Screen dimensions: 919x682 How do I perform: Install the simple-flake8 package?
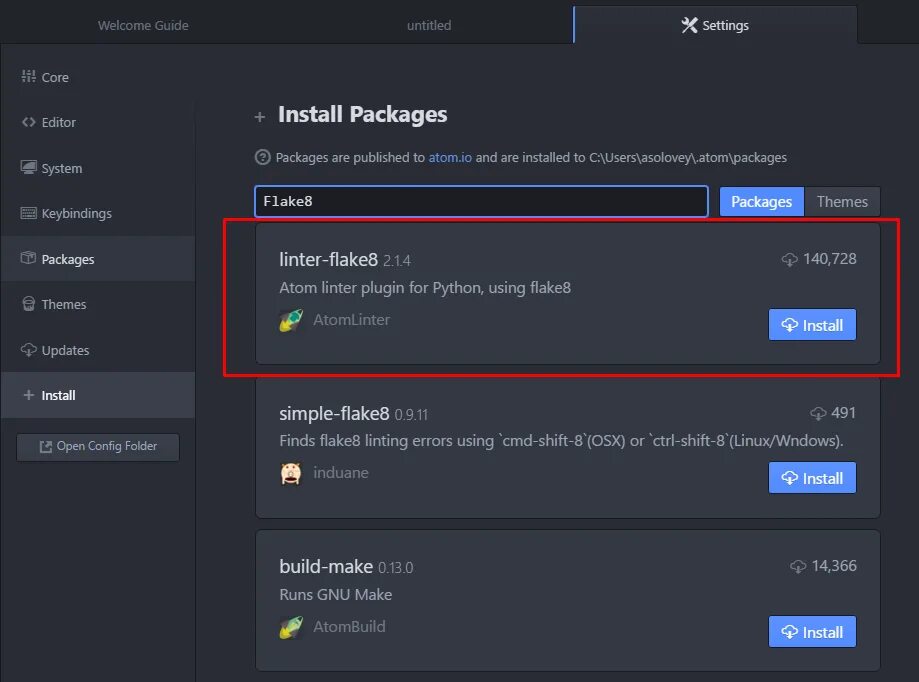pyautogui.click(x=812, y=478)
